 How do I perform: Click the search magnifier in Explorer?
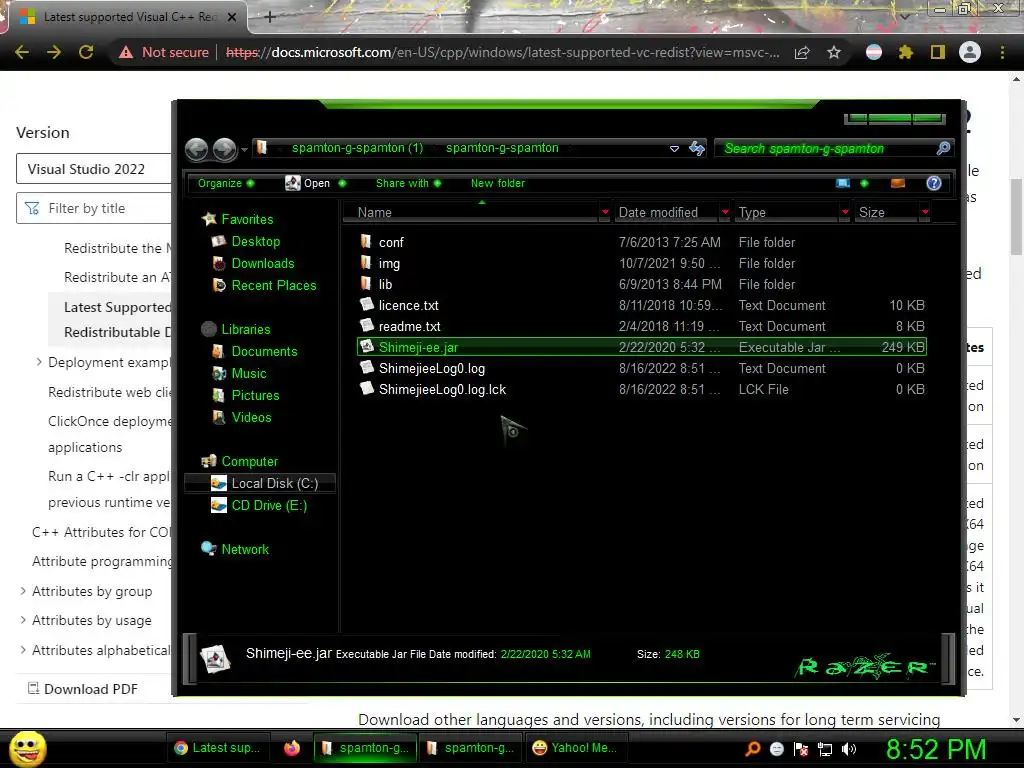coord(943,148)
